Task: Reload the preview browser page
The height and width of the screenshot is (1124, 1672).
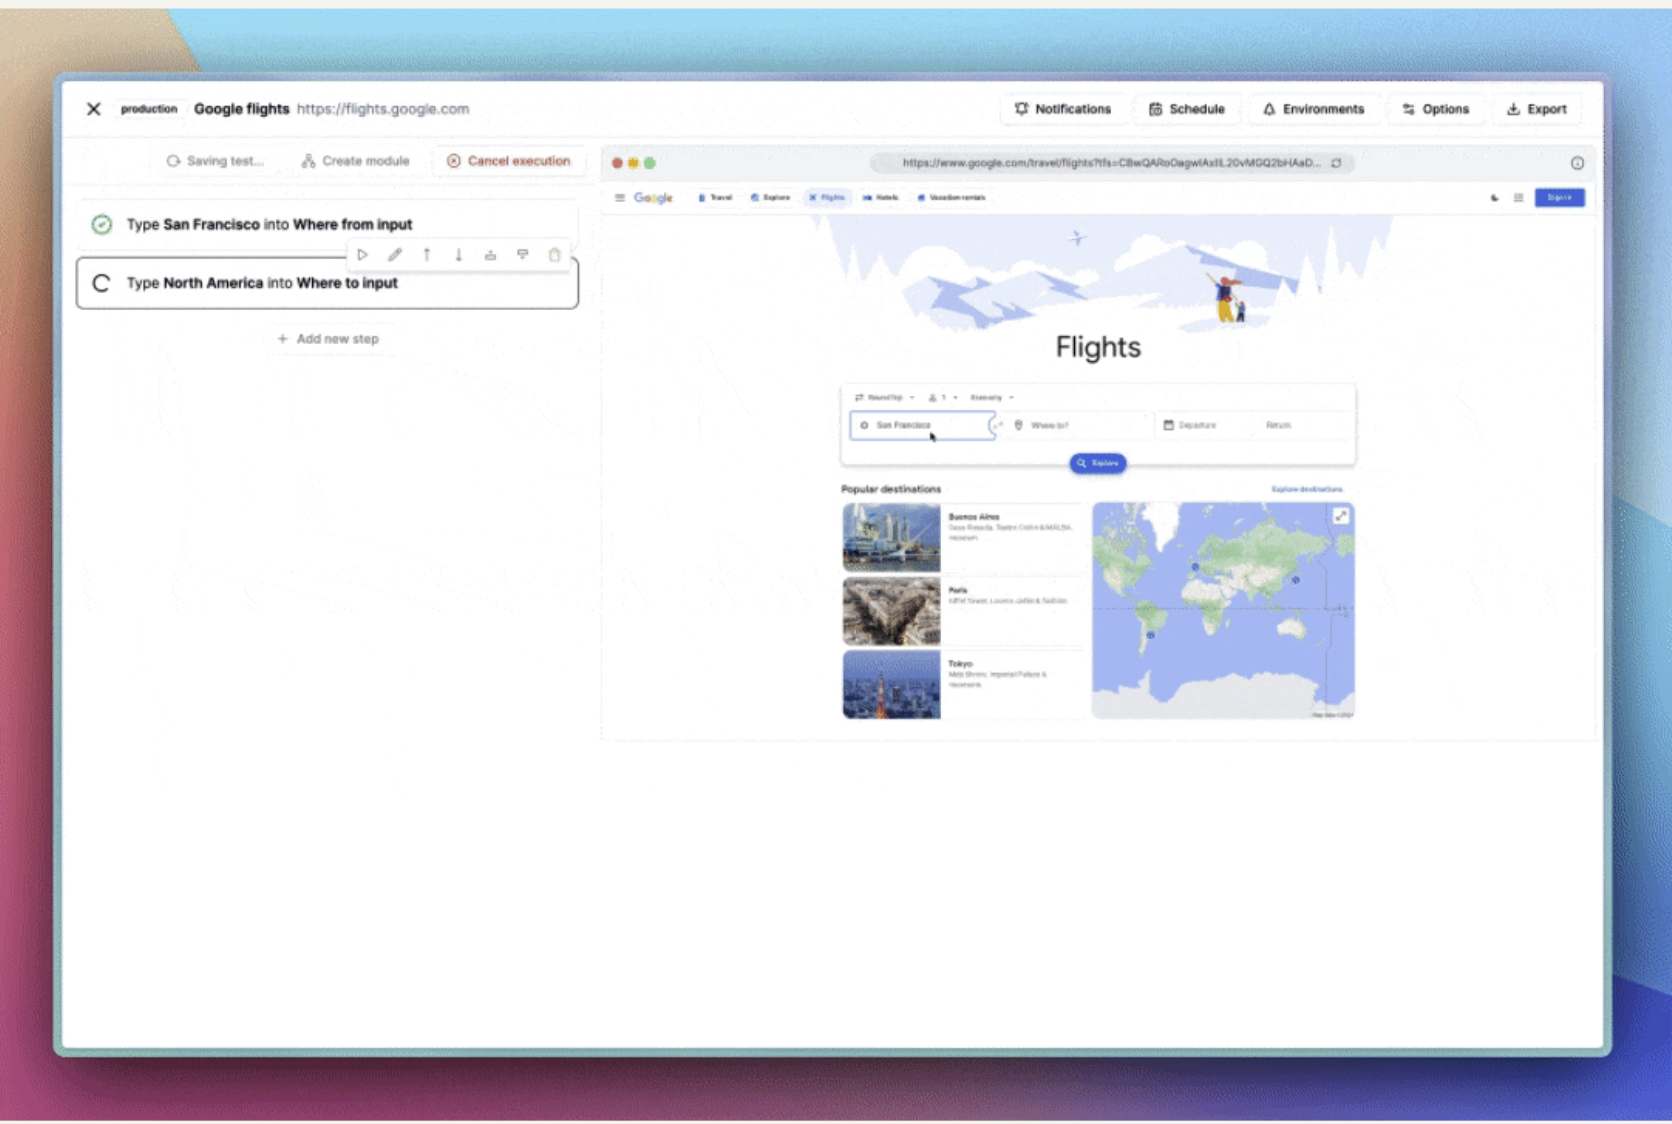Action: 1336,163
